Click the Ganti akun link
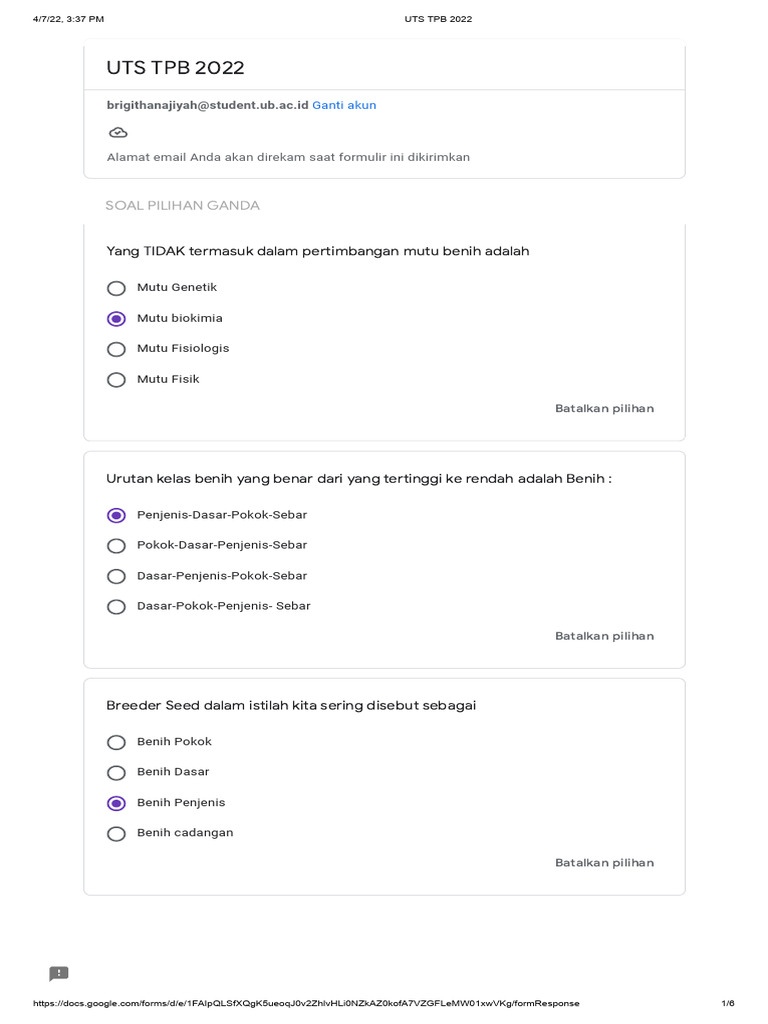Image resolution: width=768 pixels, height=1024 pixels. click(x=344, y=105)
